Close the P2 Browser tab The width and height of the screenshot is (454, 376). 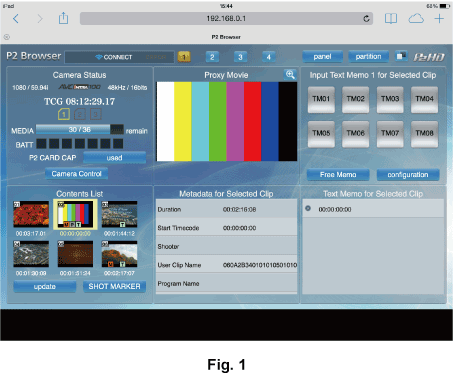click(x=7, y=37)
